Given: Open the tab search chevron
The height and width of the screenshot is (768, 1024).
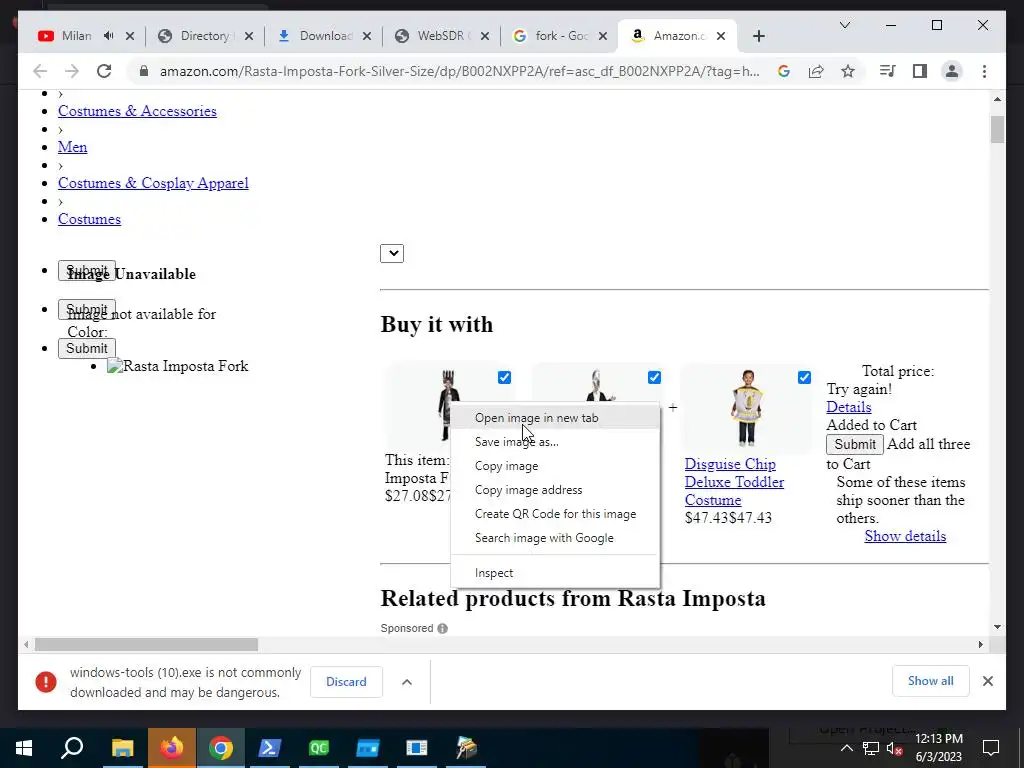Looking at the screenshot, I should pos(844,25).
